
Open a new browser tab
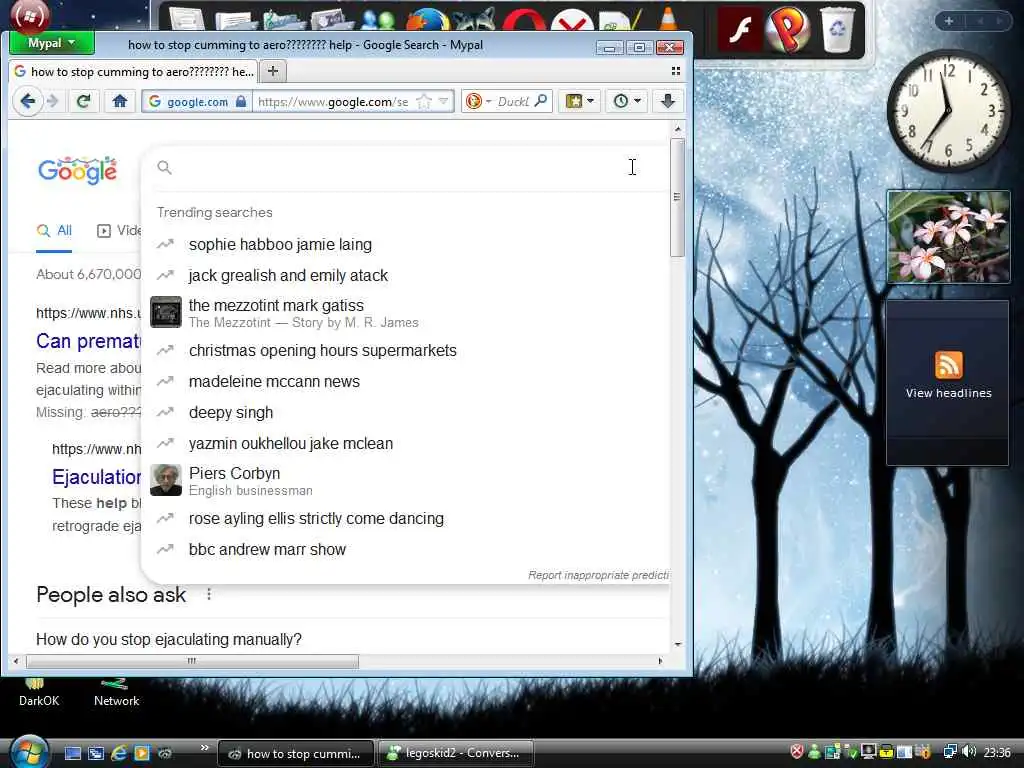click(x=273, y=71)
